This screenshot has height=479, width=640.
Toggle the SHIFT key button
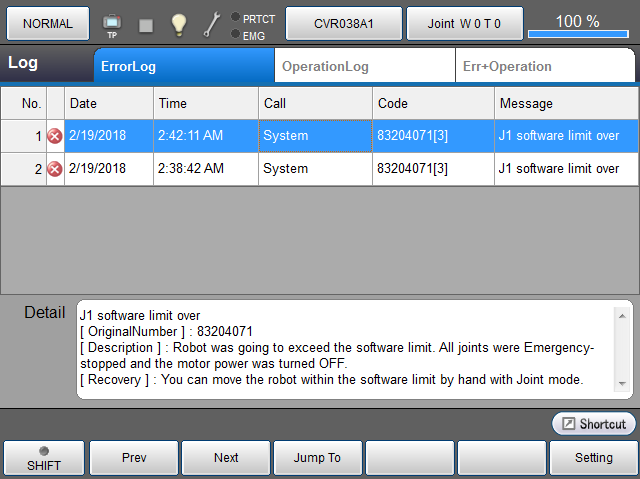coord(43,458)
